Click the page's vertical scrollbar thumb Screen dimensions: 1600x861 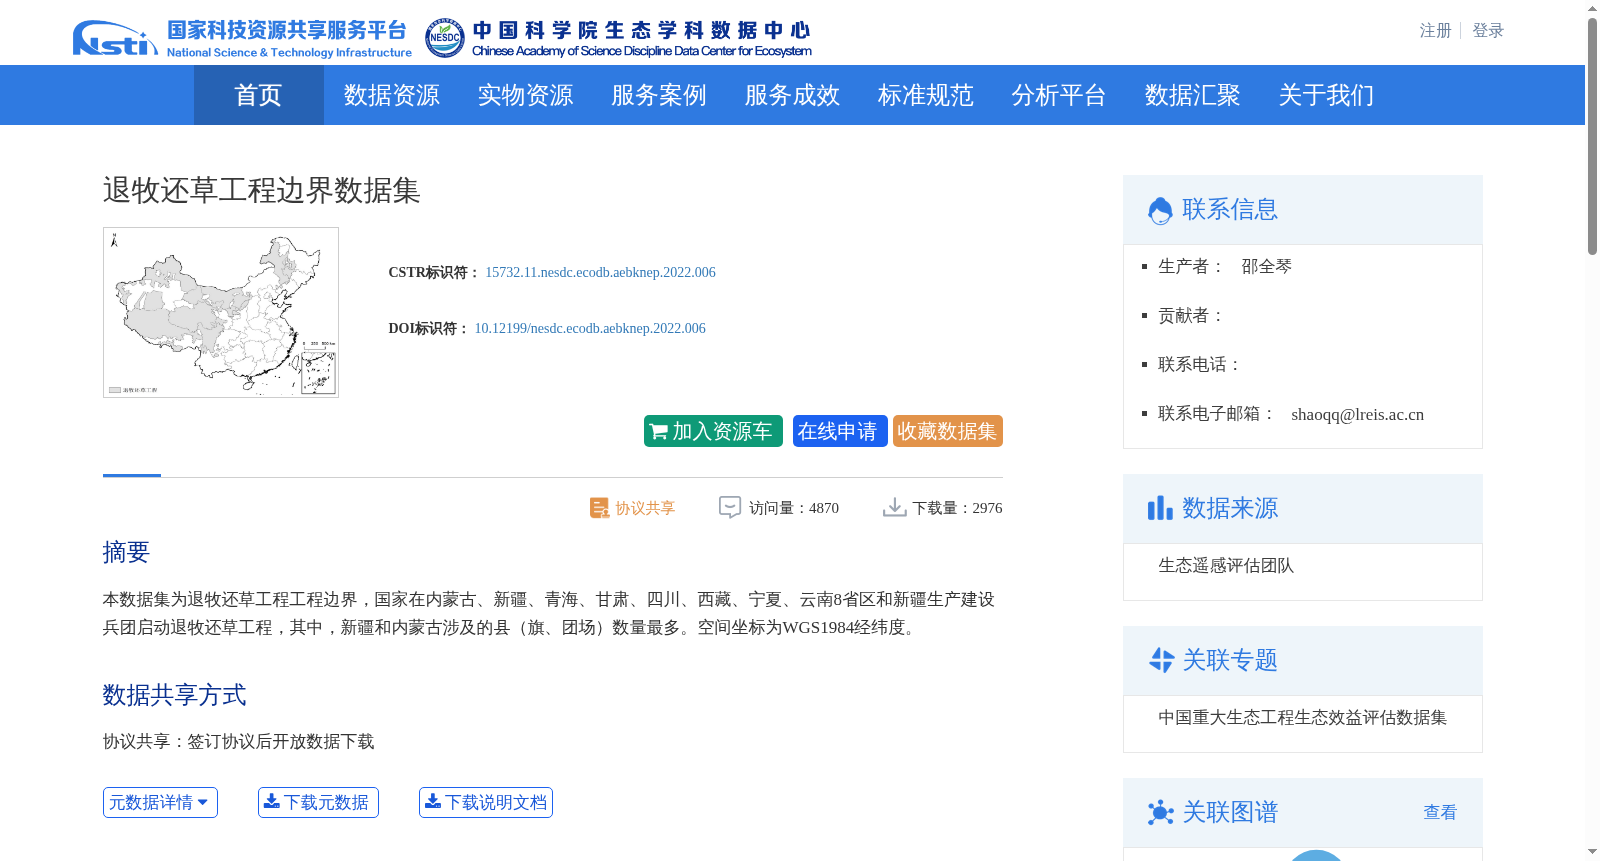(1592, 135)
